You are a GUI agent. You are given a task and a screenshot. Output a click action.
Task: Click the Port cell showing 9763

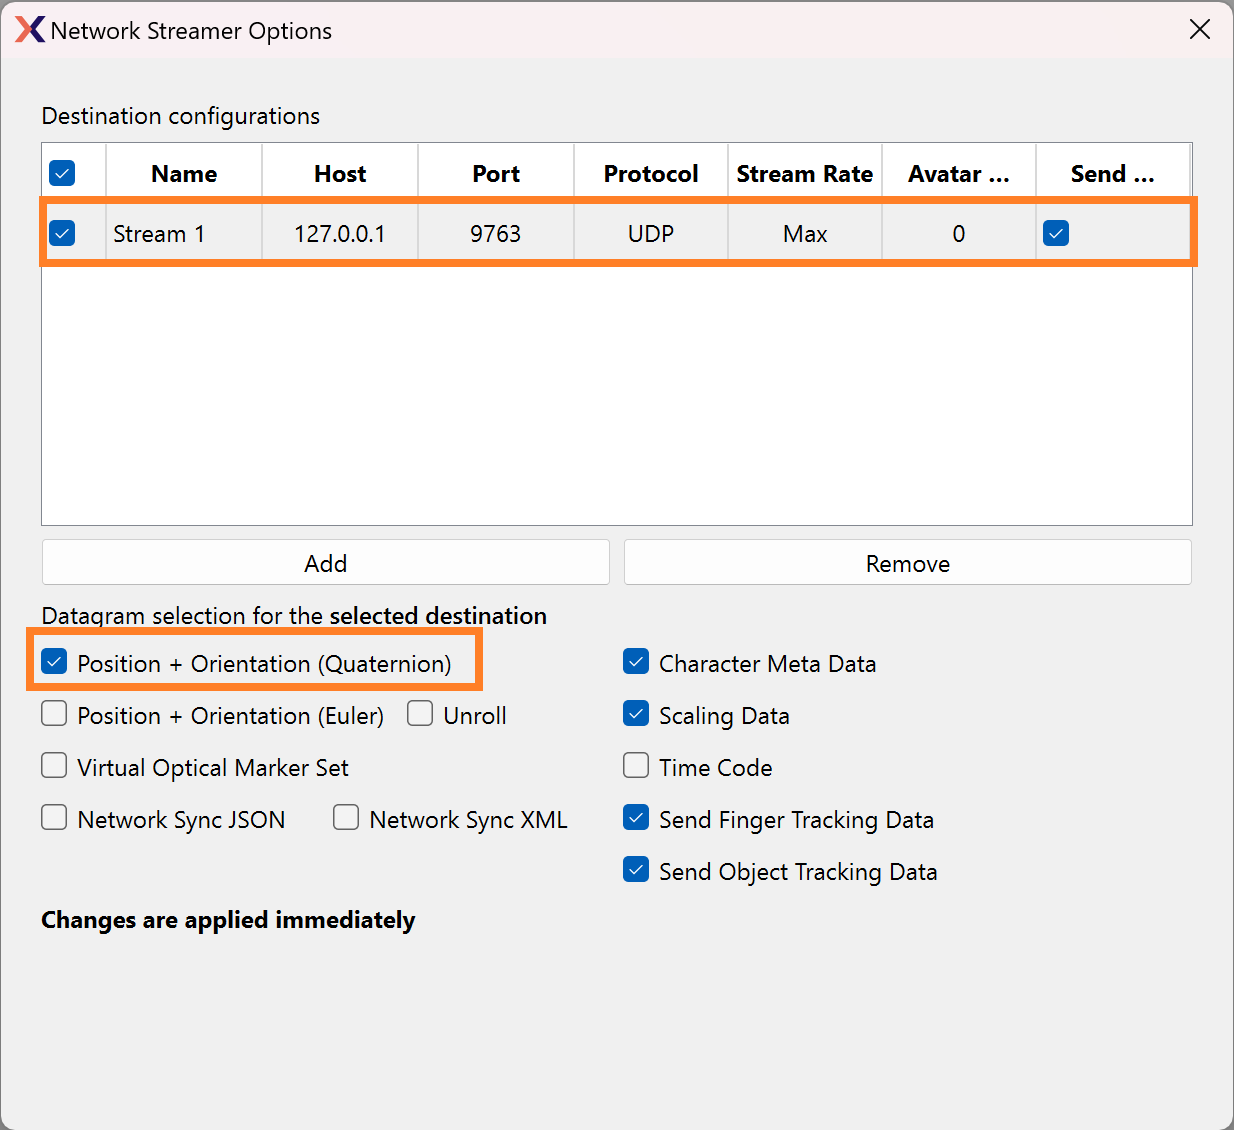pyautogui.click(x=496, y=234)
